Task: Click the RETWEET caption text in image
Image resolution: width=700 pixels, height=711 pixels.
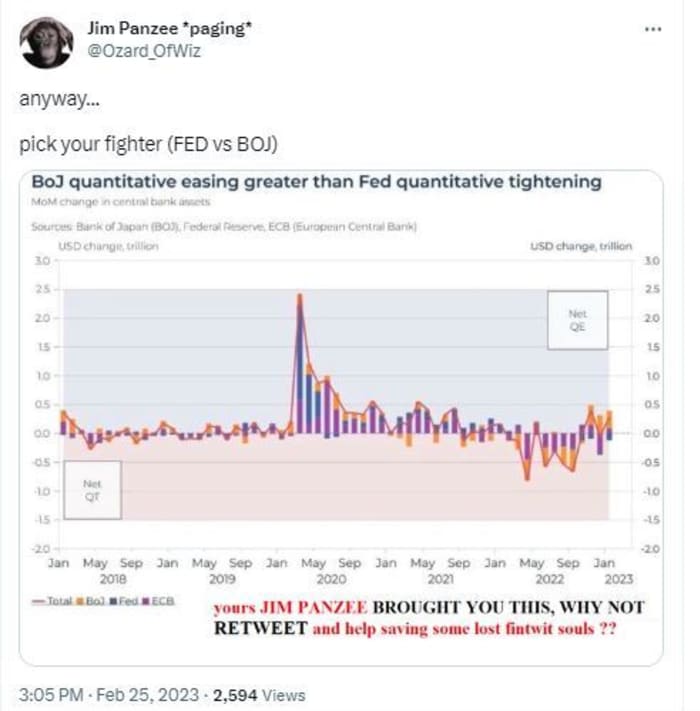Action: [x=261, y=628]
